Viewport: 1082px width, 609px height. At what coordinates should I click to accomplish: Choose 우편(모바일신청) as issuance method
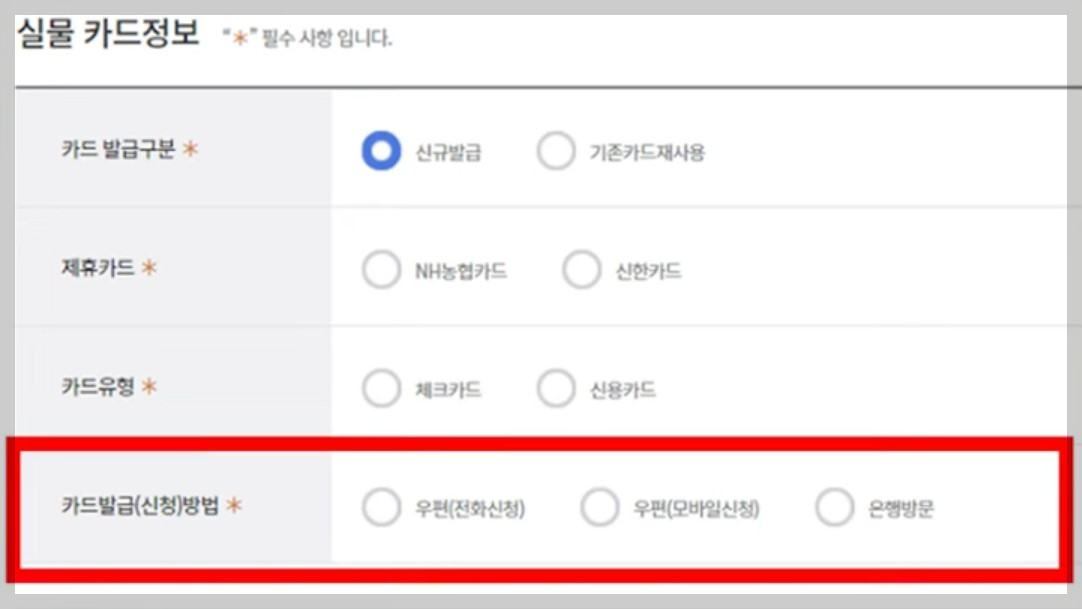click(x=598, y=508)
